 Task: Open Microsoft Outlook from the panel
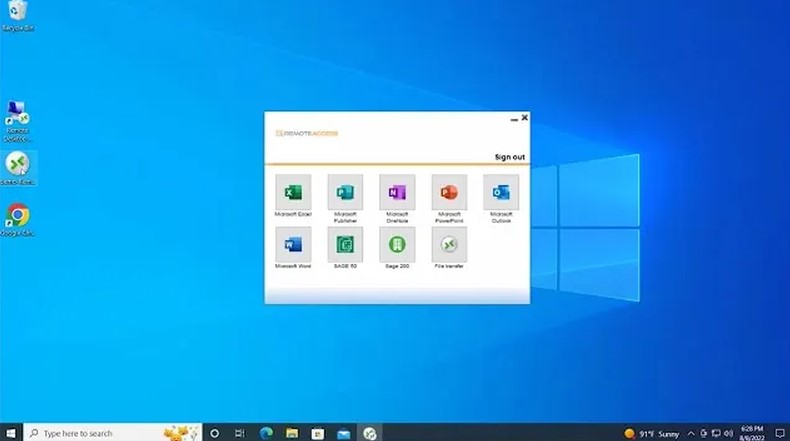tap(501, 192)
